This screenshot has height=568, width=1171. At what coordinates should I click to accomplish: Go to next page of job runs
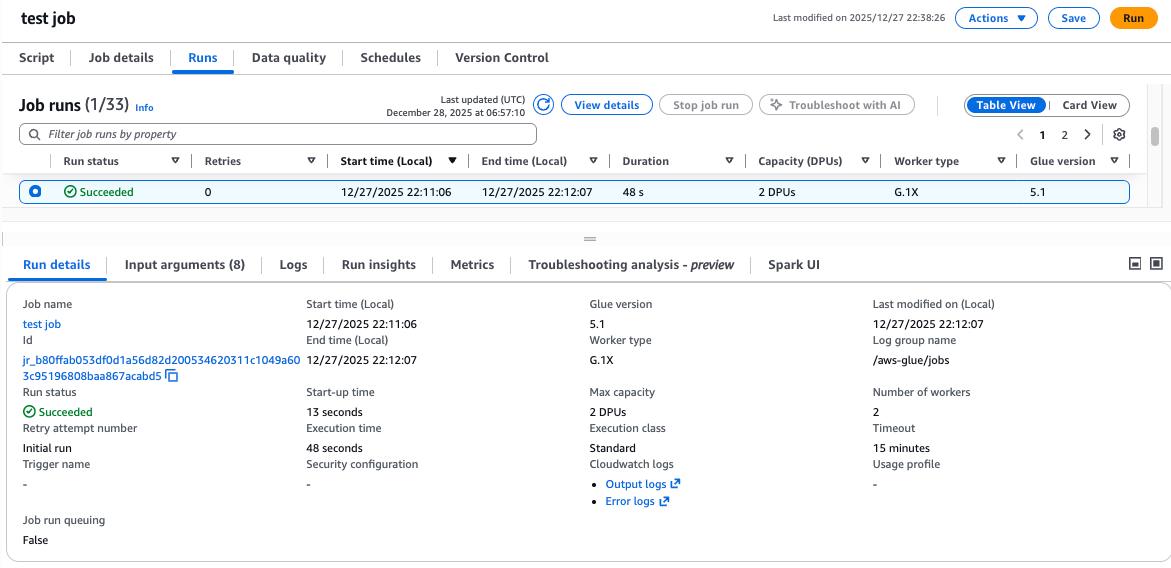pos(1087,135)
